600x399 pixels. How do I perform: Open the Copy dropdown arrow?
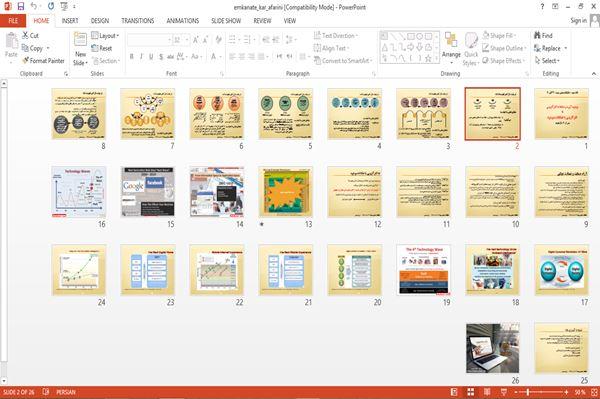point(48,48)
